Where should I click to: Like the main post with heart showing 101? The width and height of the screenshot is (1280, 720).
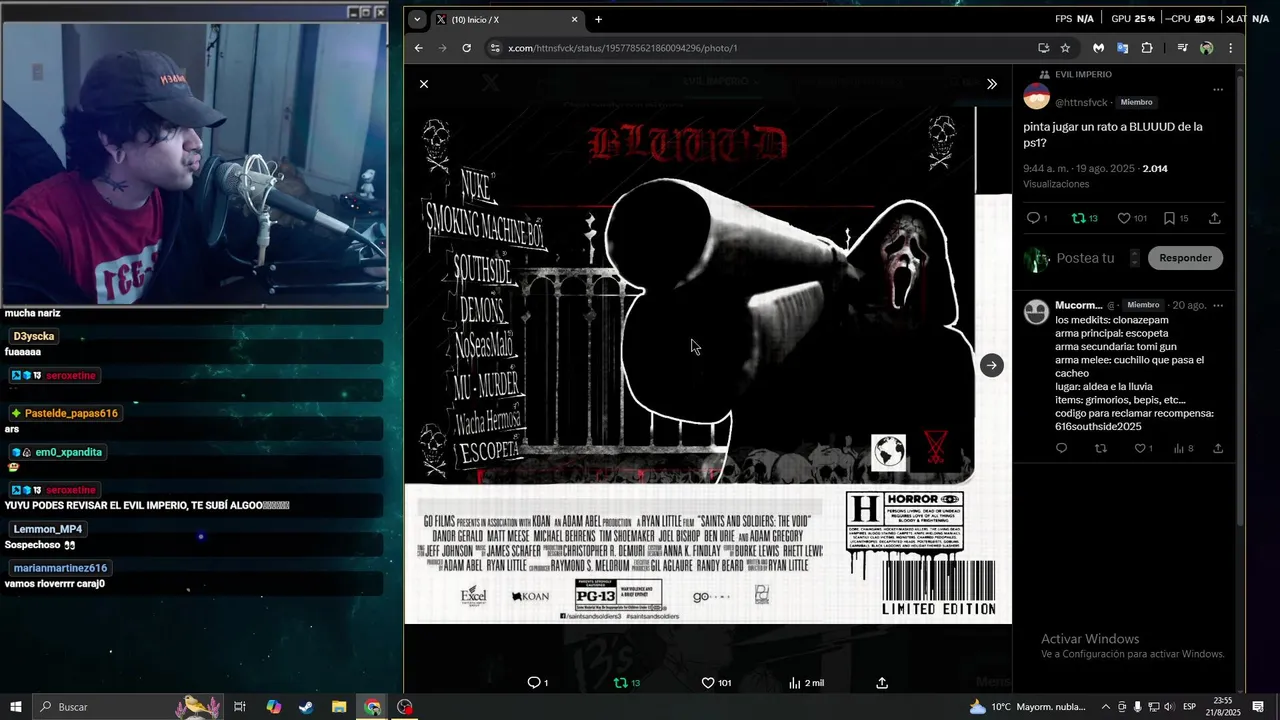click(x=1132, y=218)
